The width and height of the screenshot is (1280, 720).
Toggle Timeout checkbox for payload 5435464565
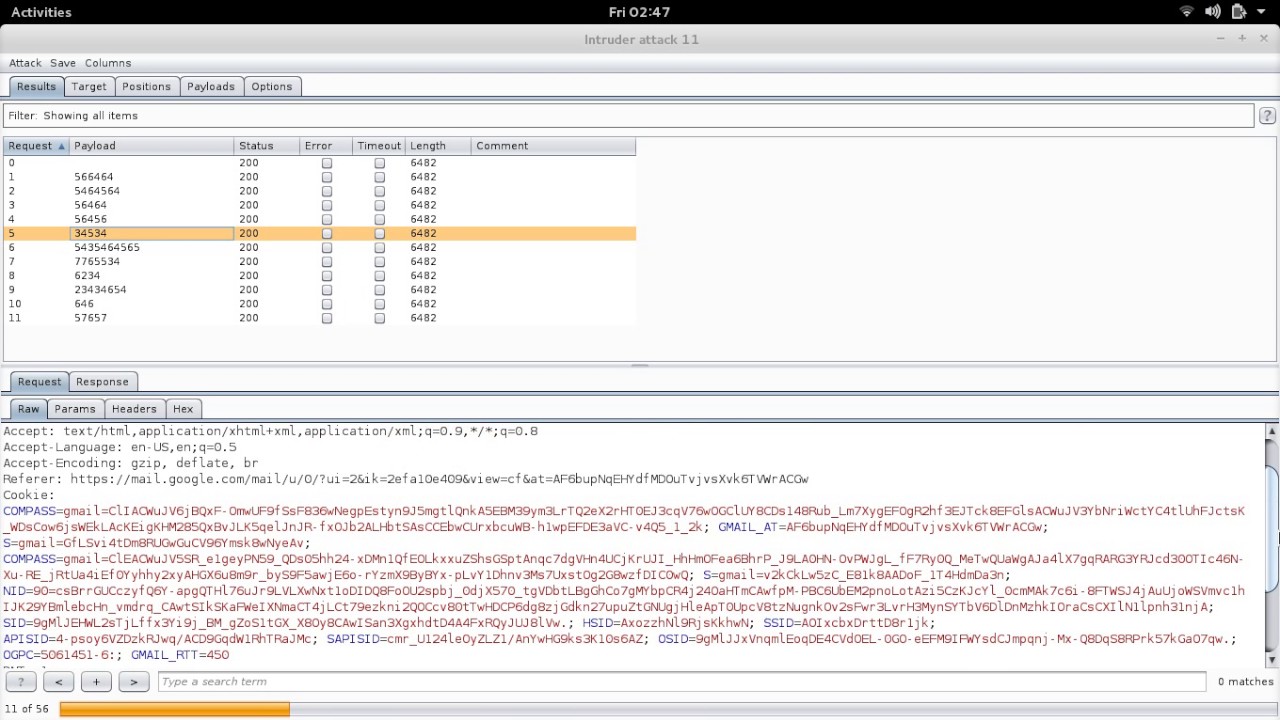pos(379,247)
